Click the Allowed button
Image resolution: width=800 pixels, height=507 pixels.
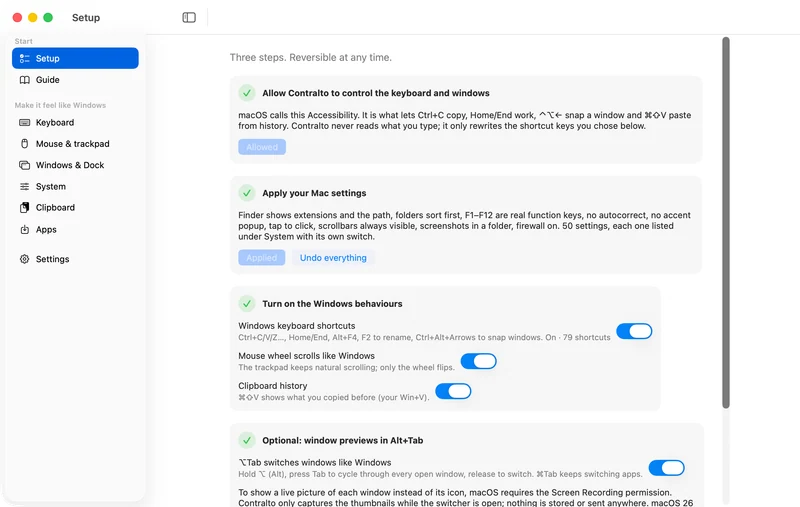point(262,147)
